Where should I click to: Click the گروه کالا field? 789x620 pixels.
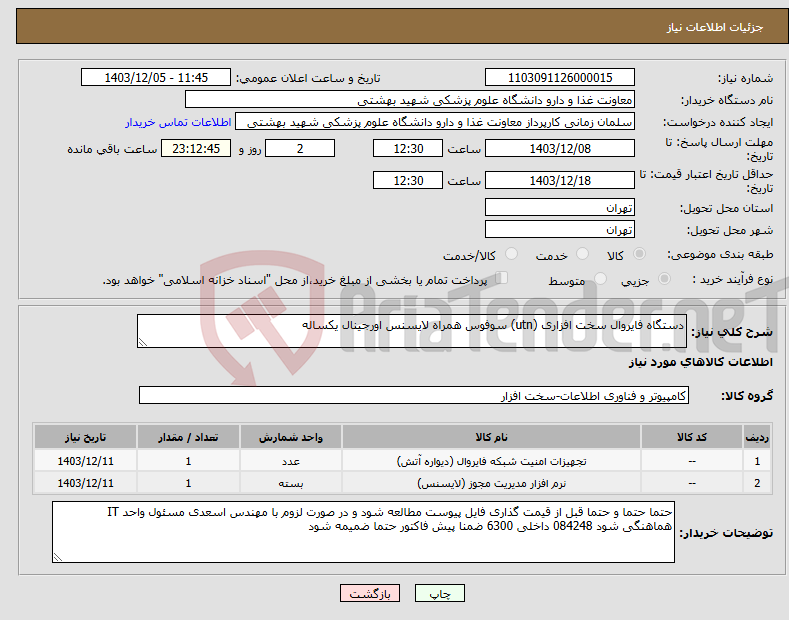tap(414, 396)
